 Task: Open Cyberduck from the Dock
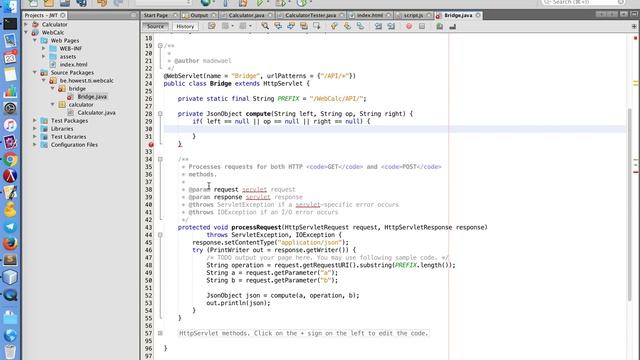[10, 209]
